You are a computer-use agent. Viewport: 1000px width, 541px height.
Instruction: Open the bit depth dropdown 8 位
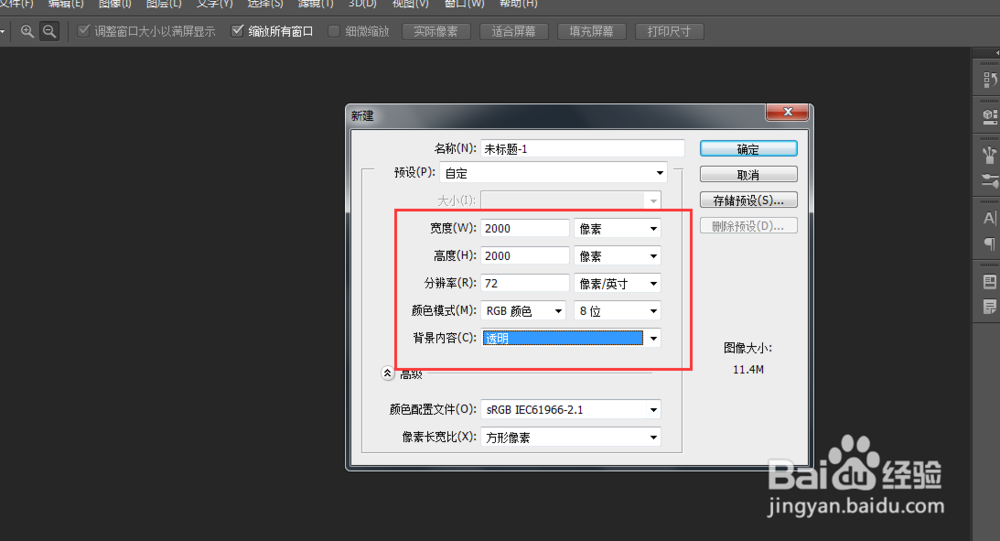point(617,310)
